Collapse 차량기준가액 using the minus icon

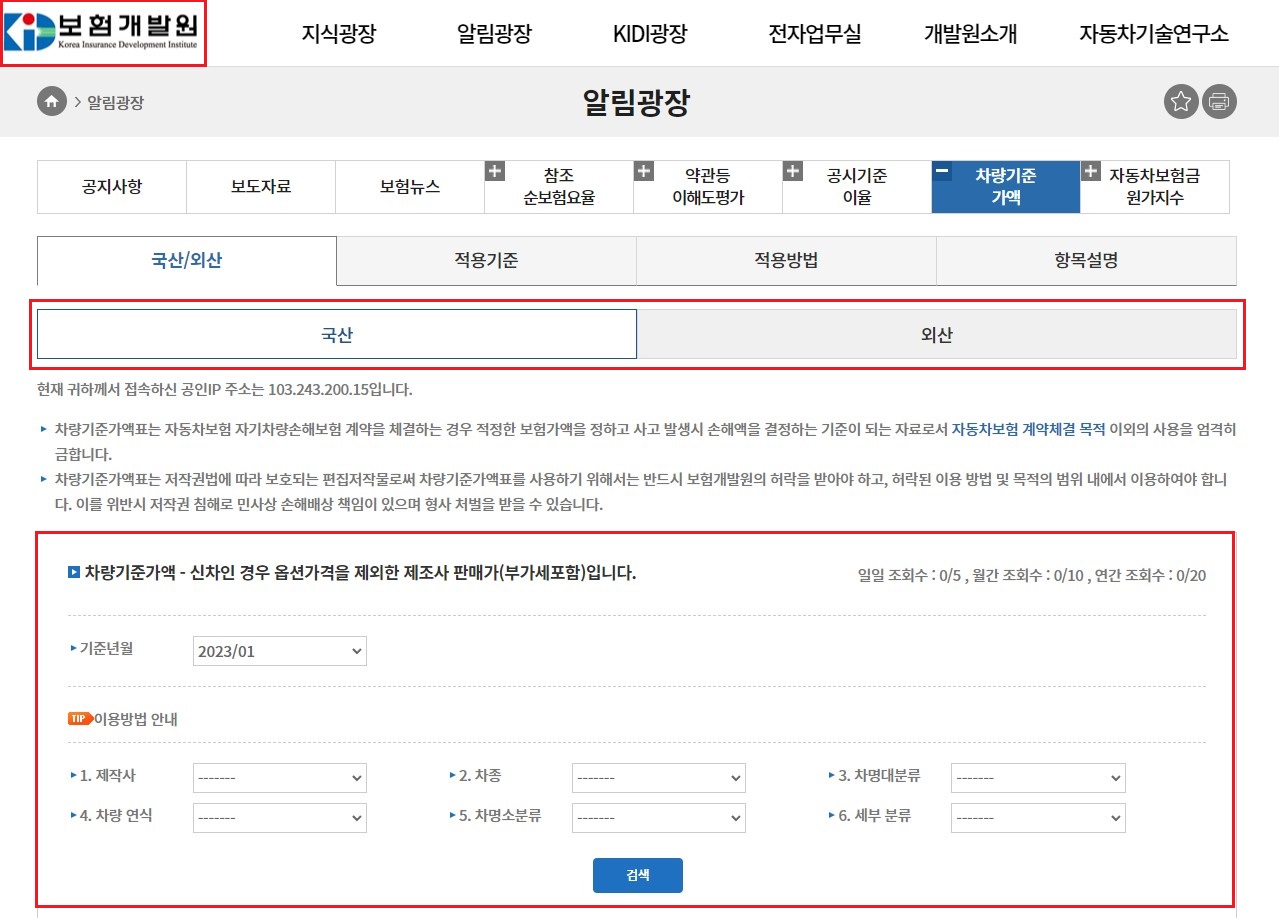coord(940,170)
